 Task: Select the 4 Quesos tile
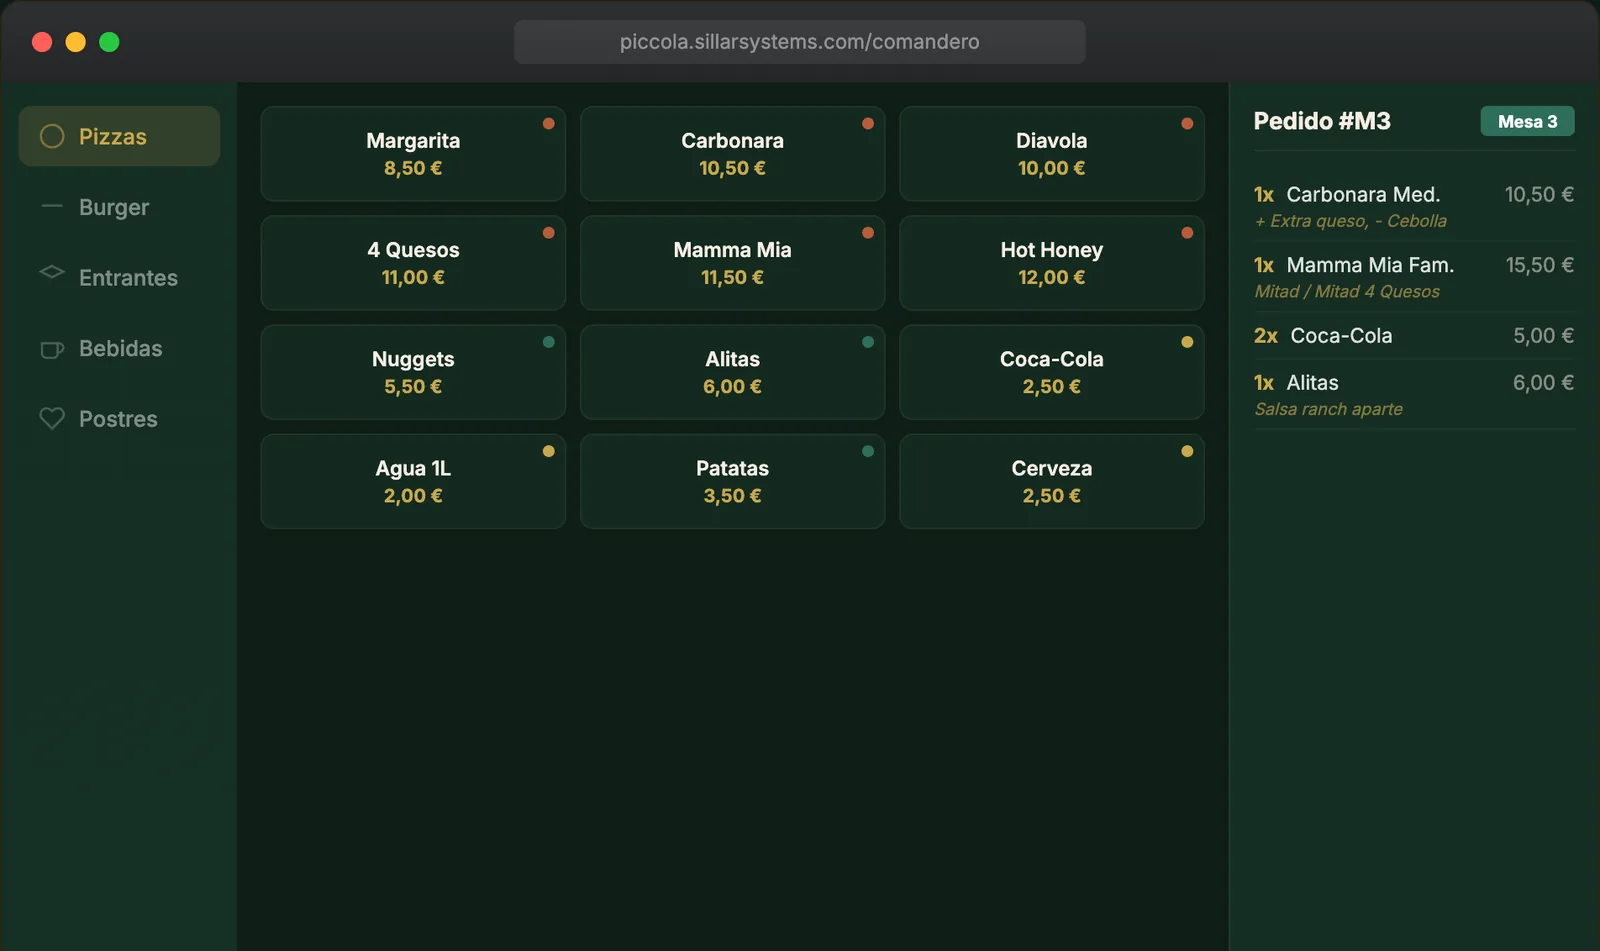click(413, 263)
